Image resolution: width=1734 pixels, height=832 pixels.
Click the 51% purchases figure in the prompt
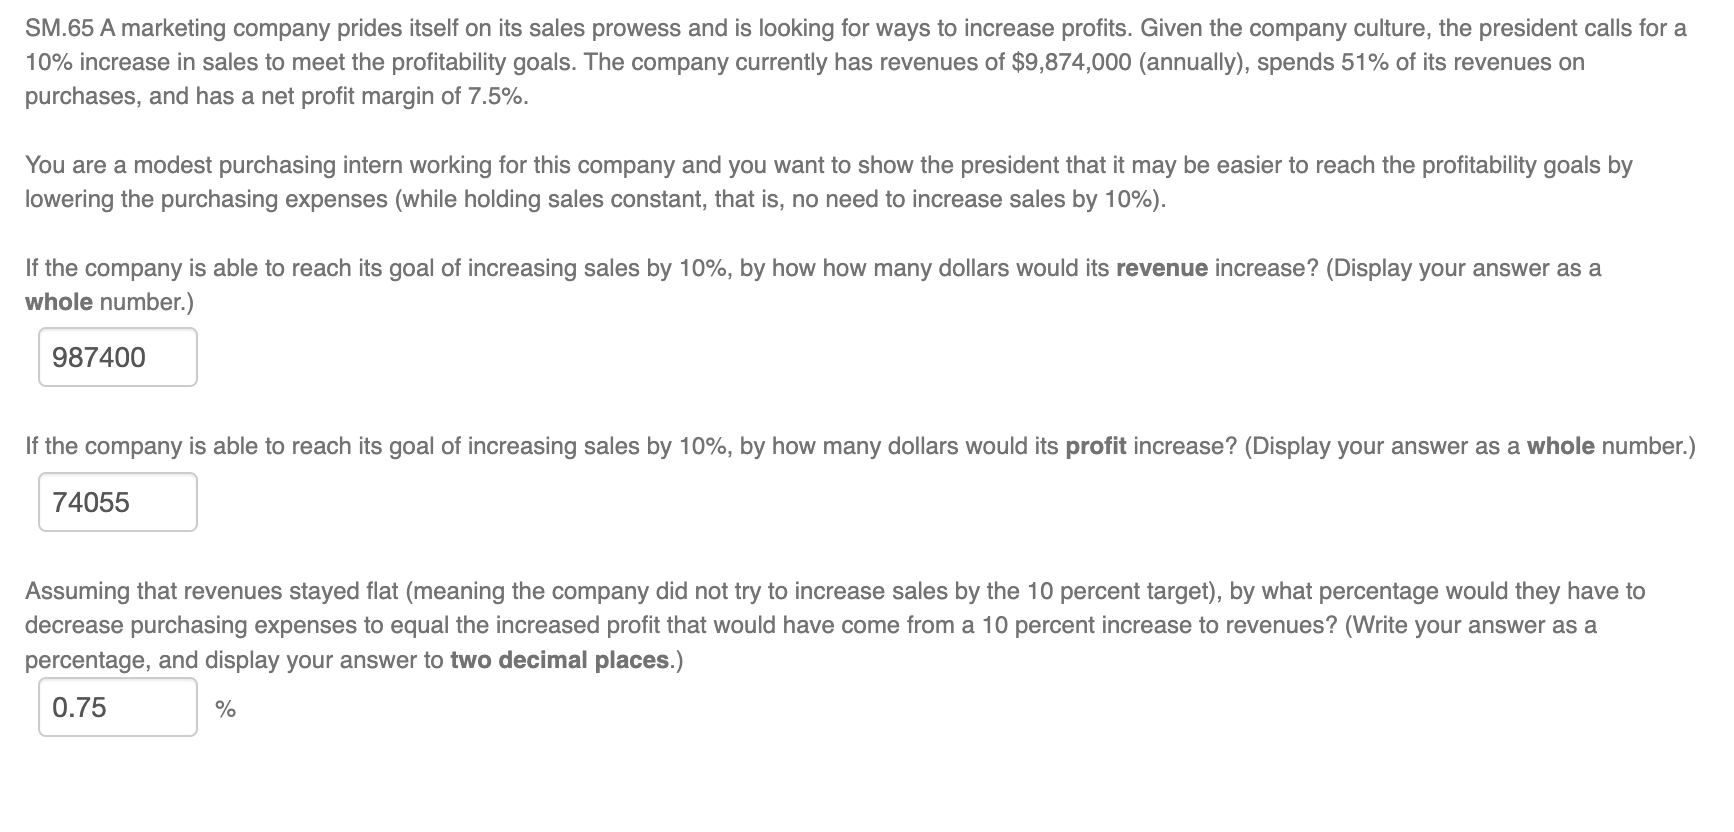(x=1368, y=62)
